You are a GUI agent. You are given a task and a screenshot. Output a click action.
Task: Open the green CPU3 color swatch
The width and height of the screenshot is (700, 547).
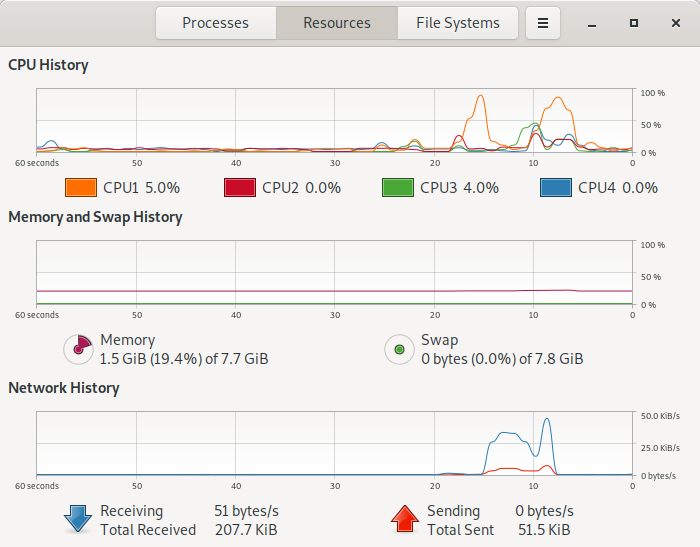point(397,187)
